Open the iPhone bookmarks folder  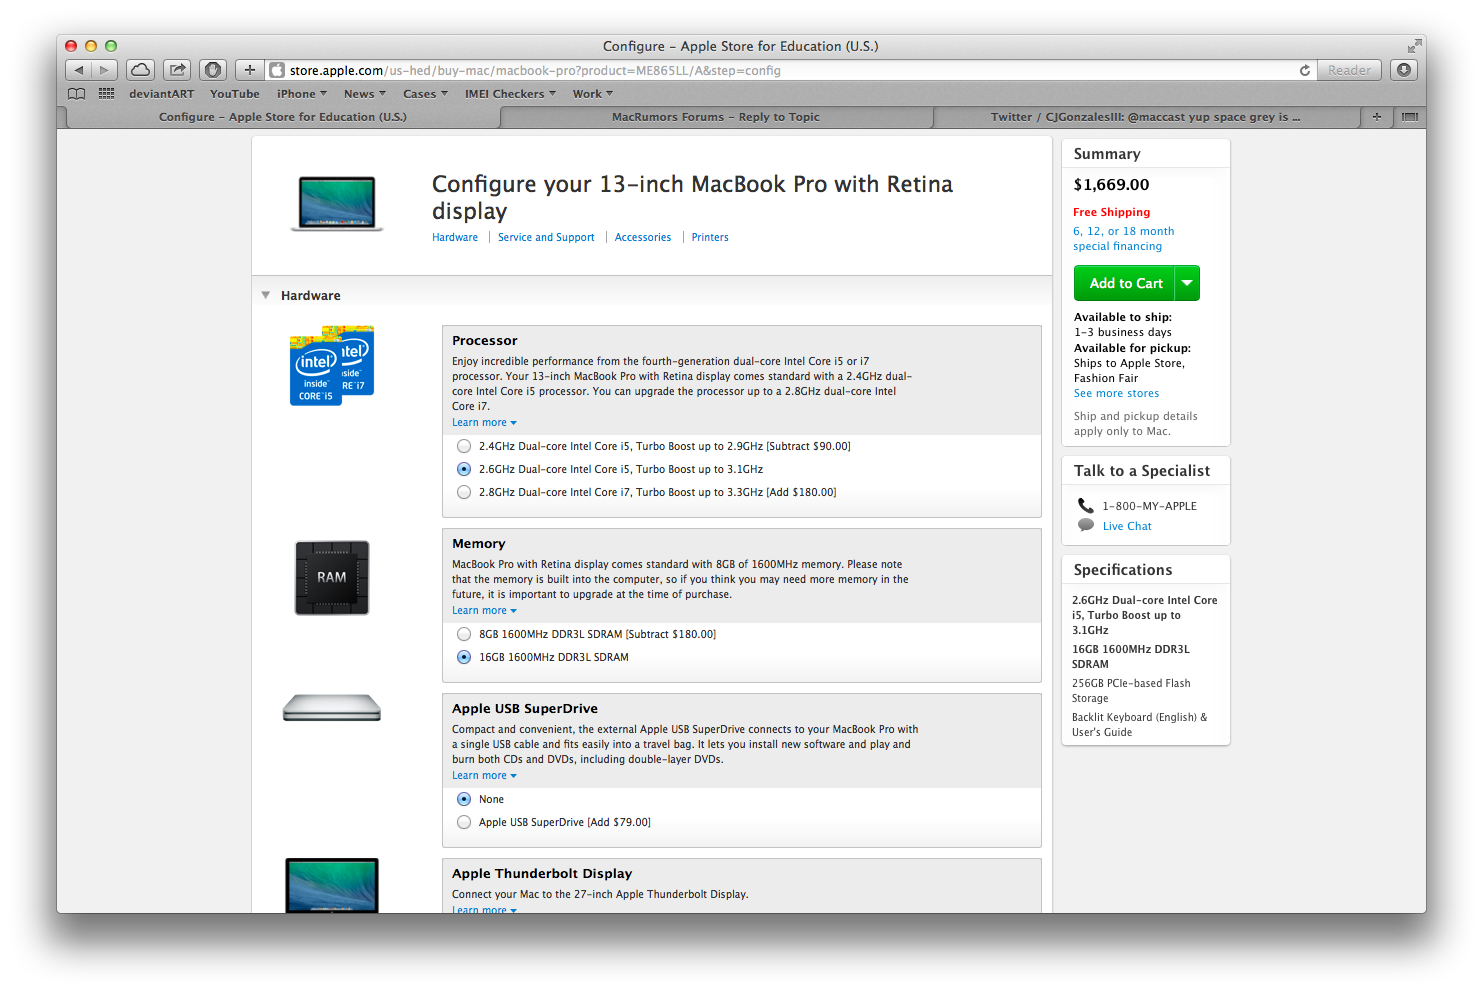302,94
